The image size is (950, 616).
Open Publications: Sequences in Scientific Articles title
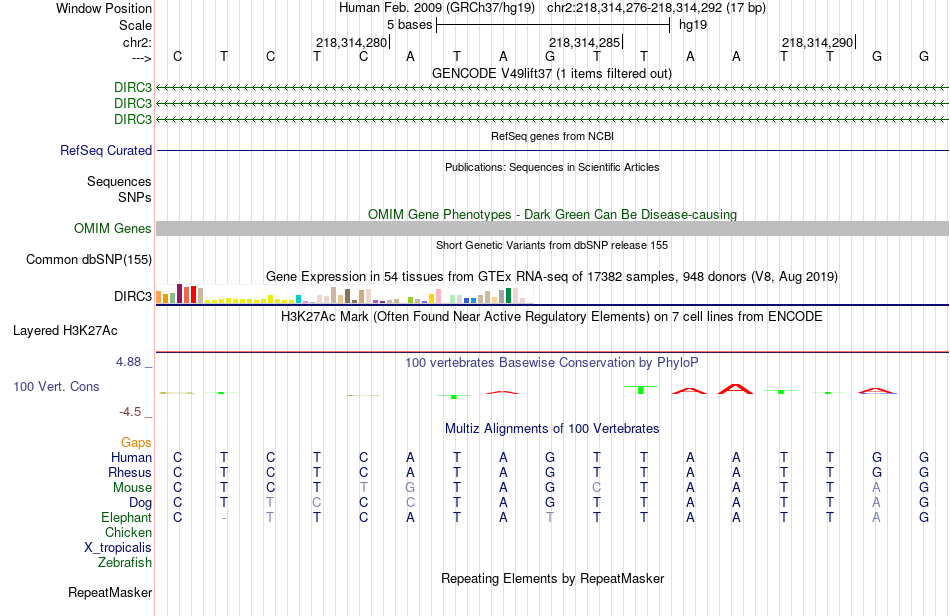(552, 167)
